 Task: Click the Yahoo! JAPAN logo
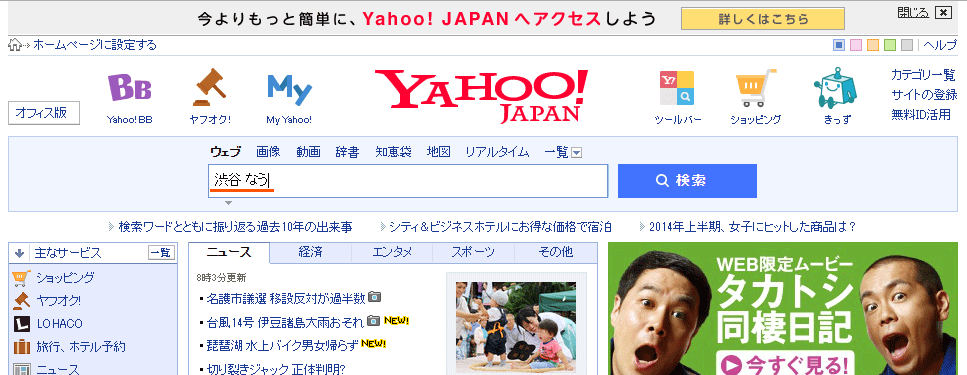point(481,96)
